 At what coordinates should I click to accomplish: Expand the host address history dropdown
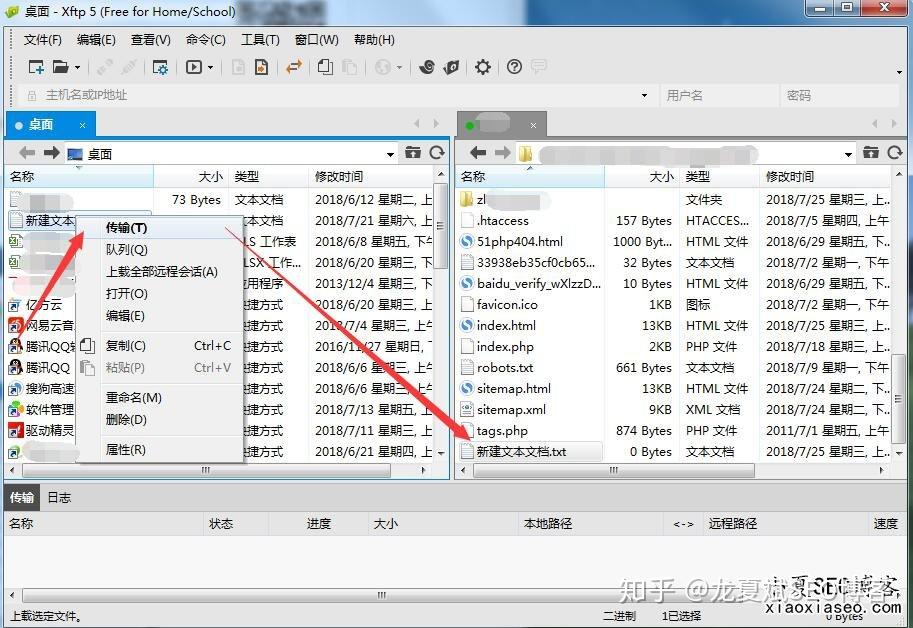coord(644,95)
